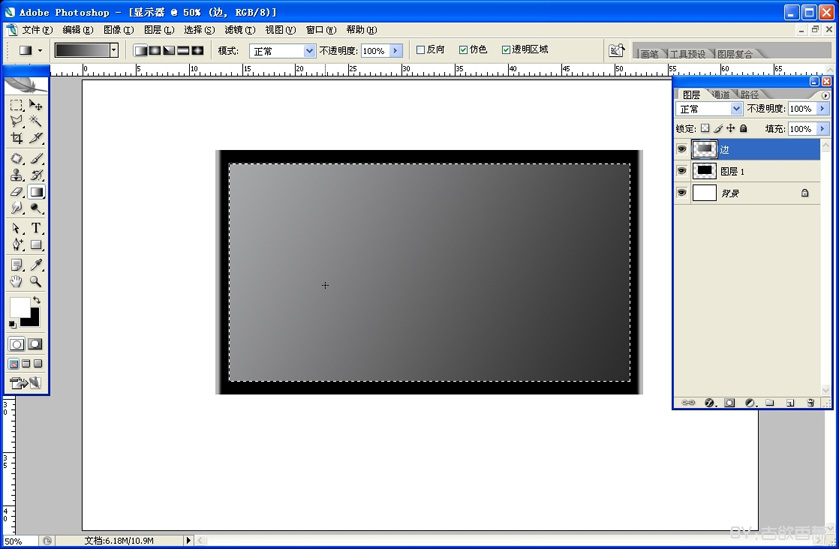Add a layer style effect
The width and height of the screenshot is (839, 549).
tap(710, 402)
